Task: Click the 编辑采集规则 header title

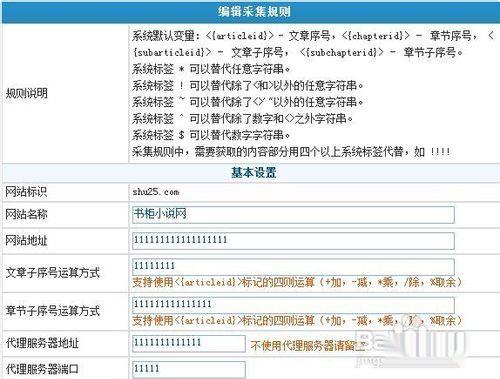Action: click(254, 12)
